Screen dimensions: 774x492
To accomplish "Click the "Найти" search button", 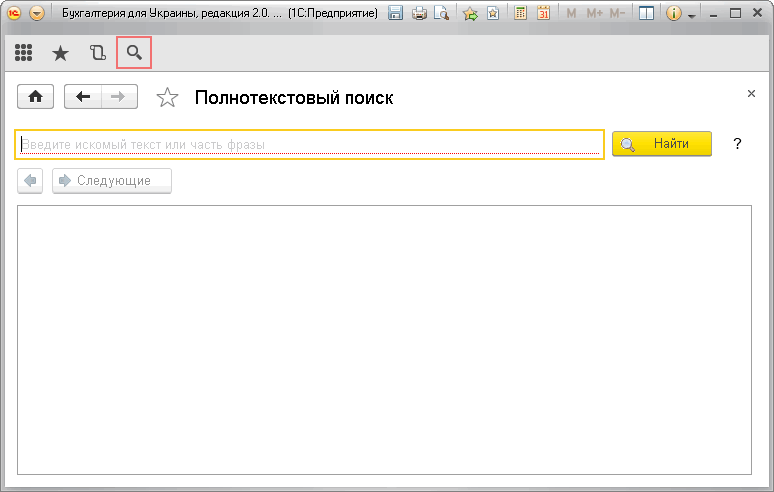I will 661,144.
